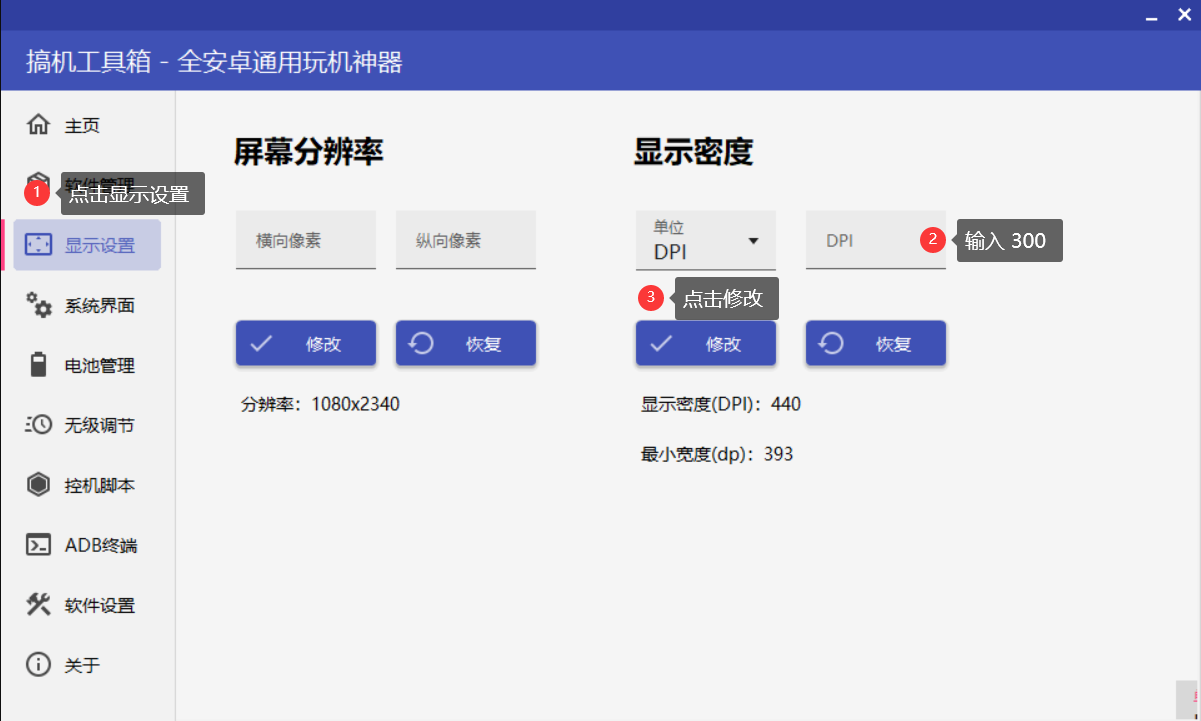
Task: Close the 搞机工具箱 window
Action: click(x=1184, y=16)
